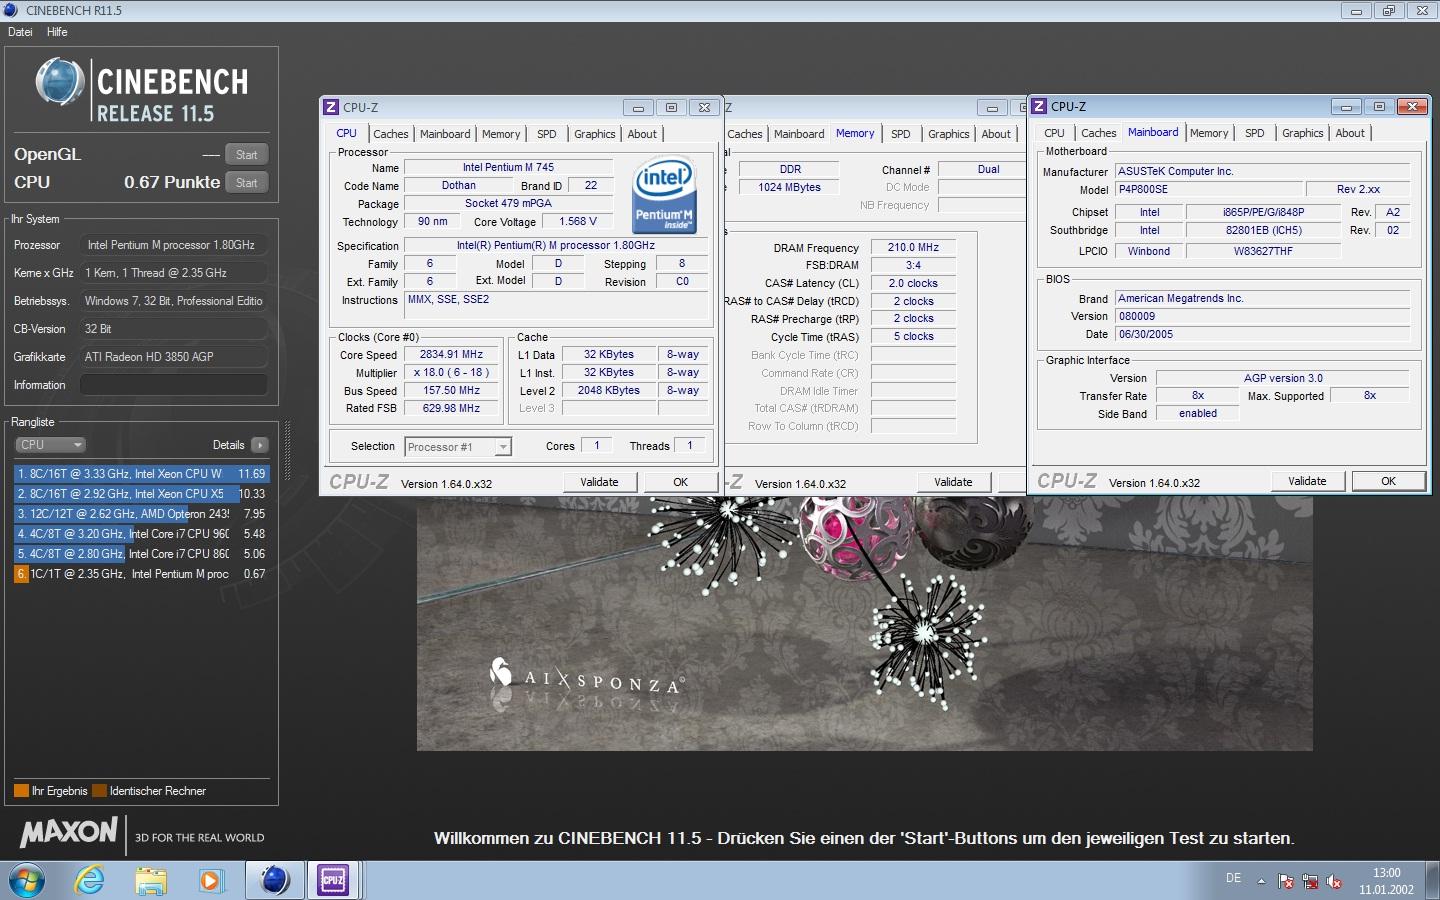Open the CPU tab in right CPU-Z
The width and height of the screenshot is (1440, 900).
1054,133
